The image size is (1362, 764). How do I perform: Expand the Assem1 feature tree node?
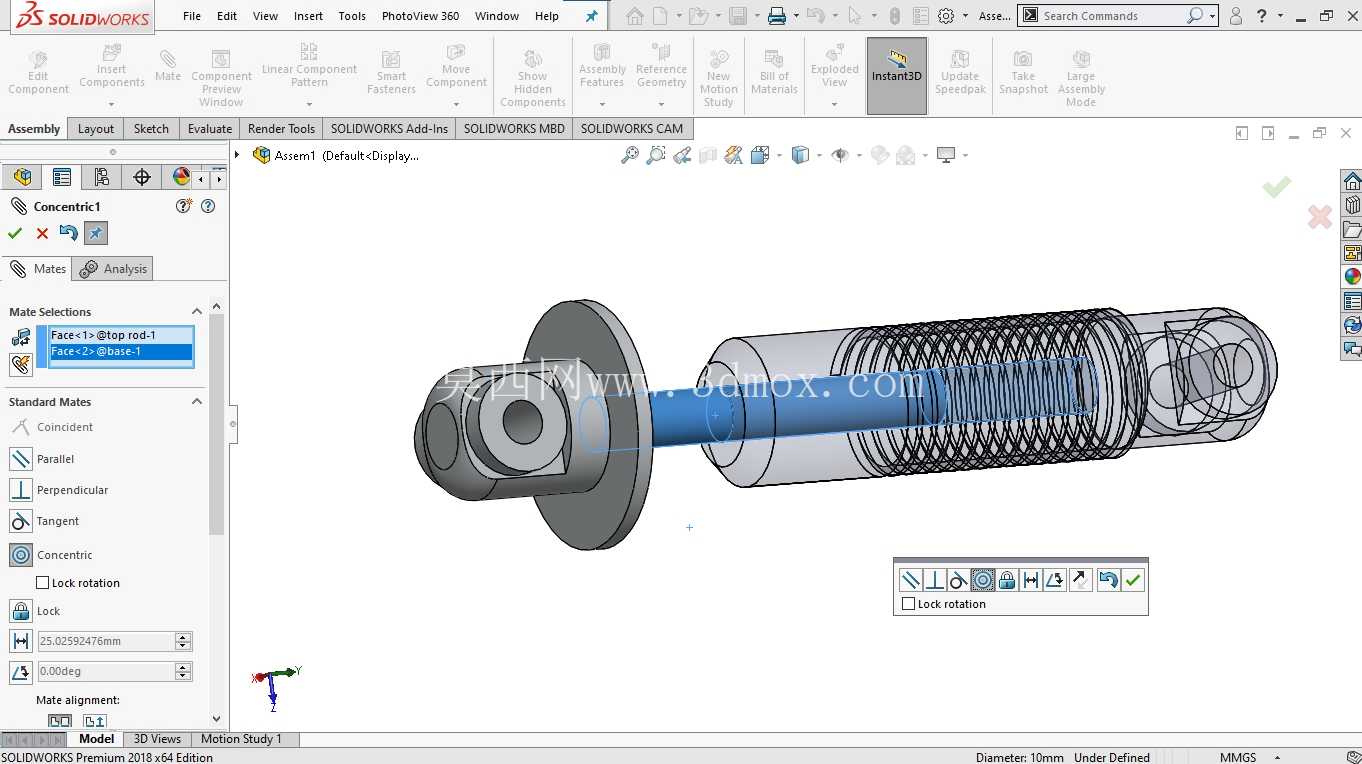[237, 155]
